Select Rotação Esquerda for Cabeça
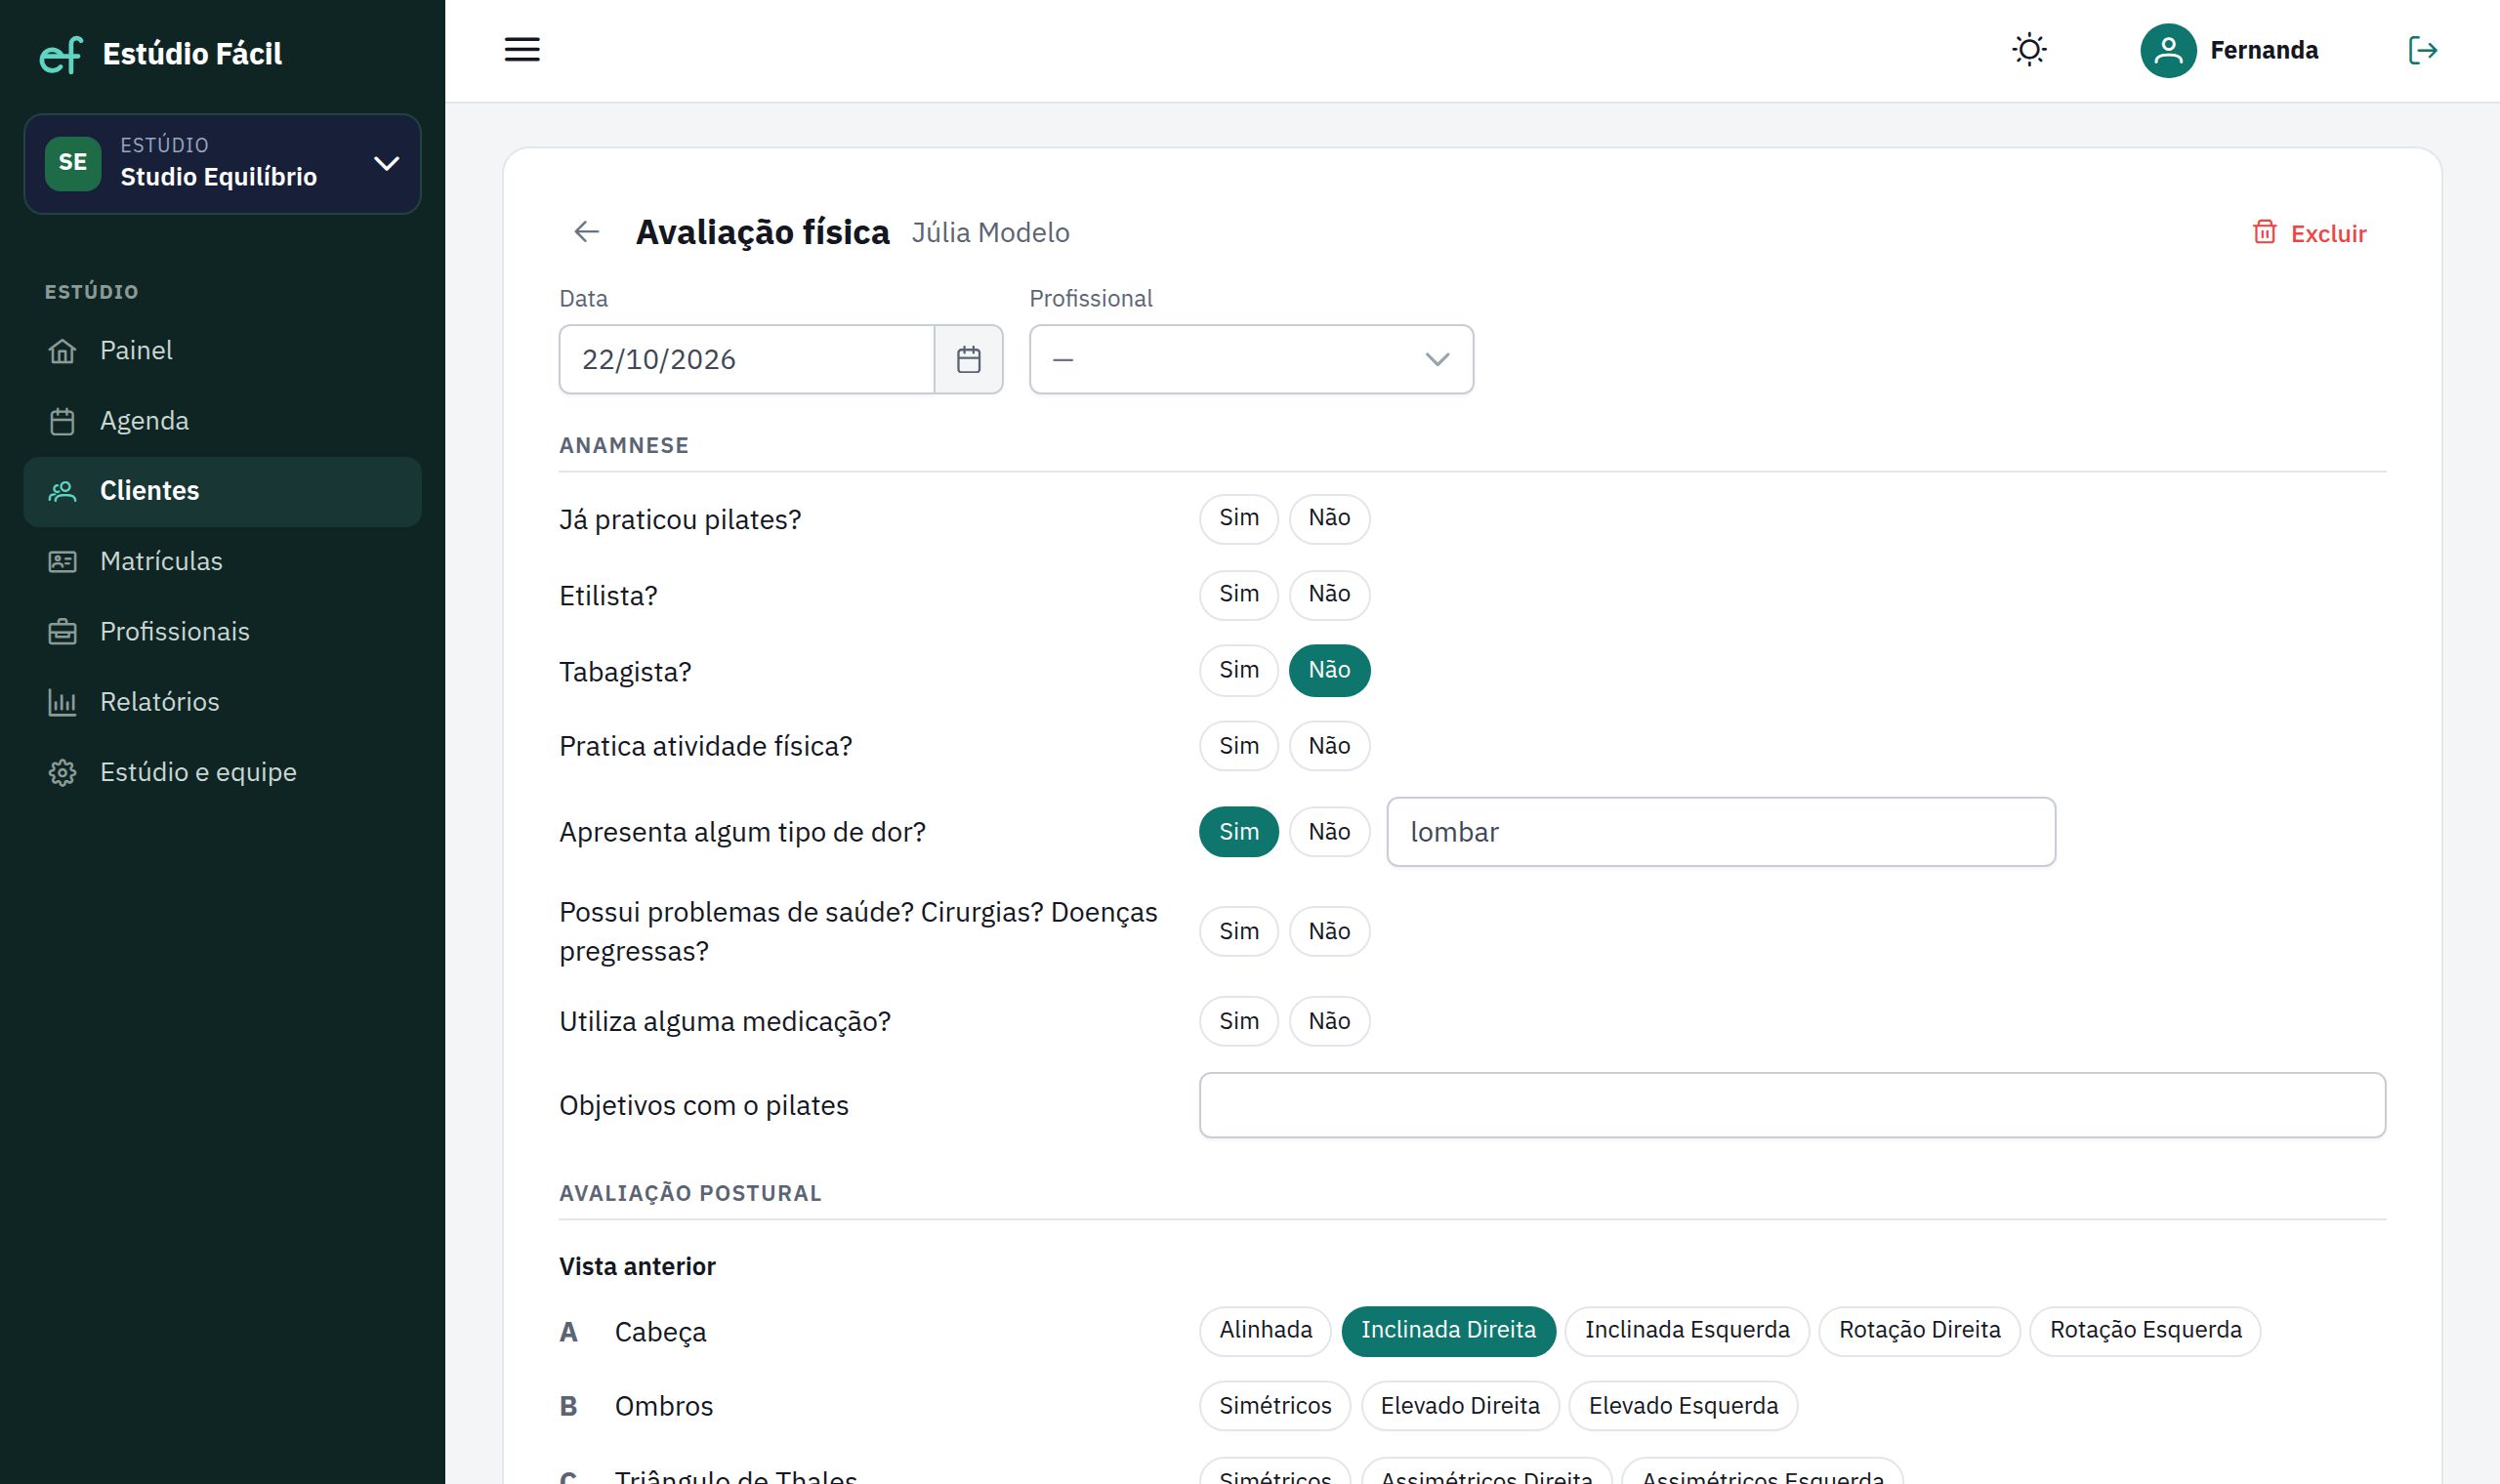This screenshot has width=2500, height=1484. point(2144,1330)
